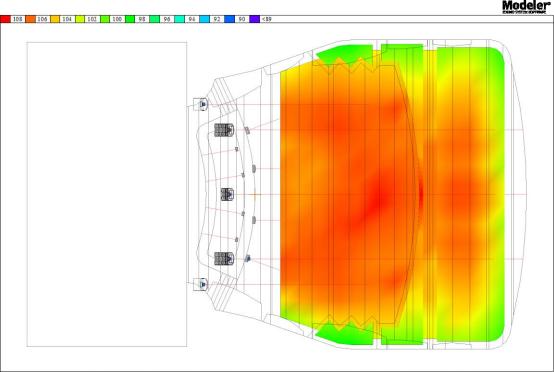Click the Modeler logo at top right
This screenshot has width=554, height=372.
click(526, 7)
